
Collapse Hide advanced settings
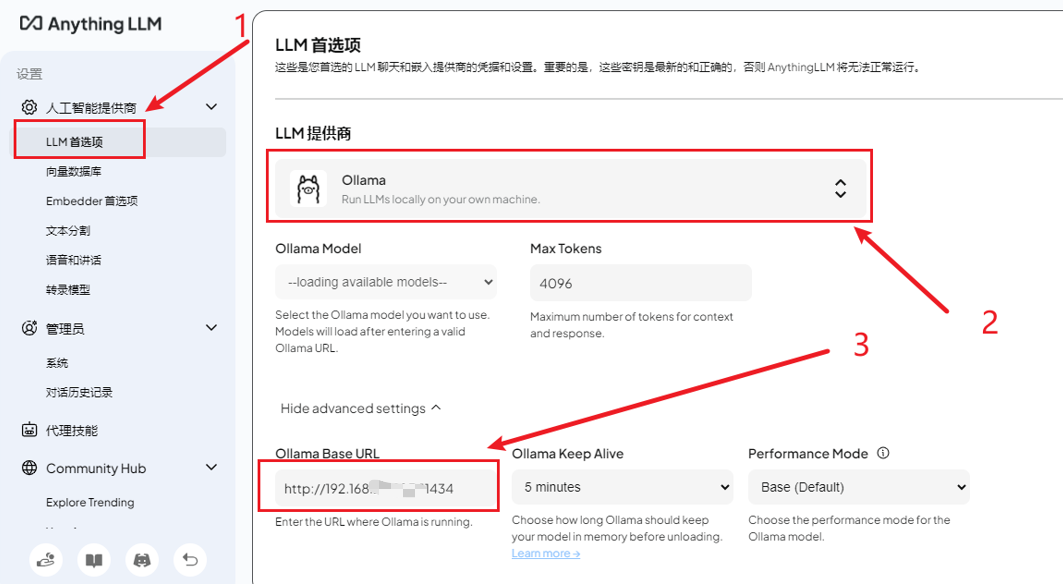pos(361,408)
